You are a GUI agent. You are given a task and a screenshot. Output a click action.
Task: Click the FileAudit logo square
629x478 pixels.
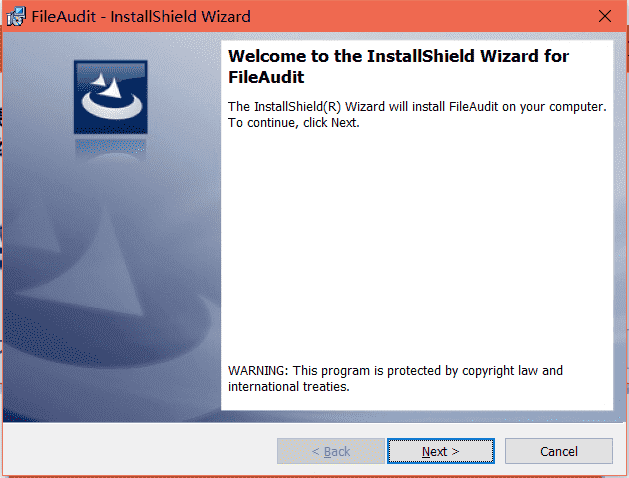pos(111,97)
